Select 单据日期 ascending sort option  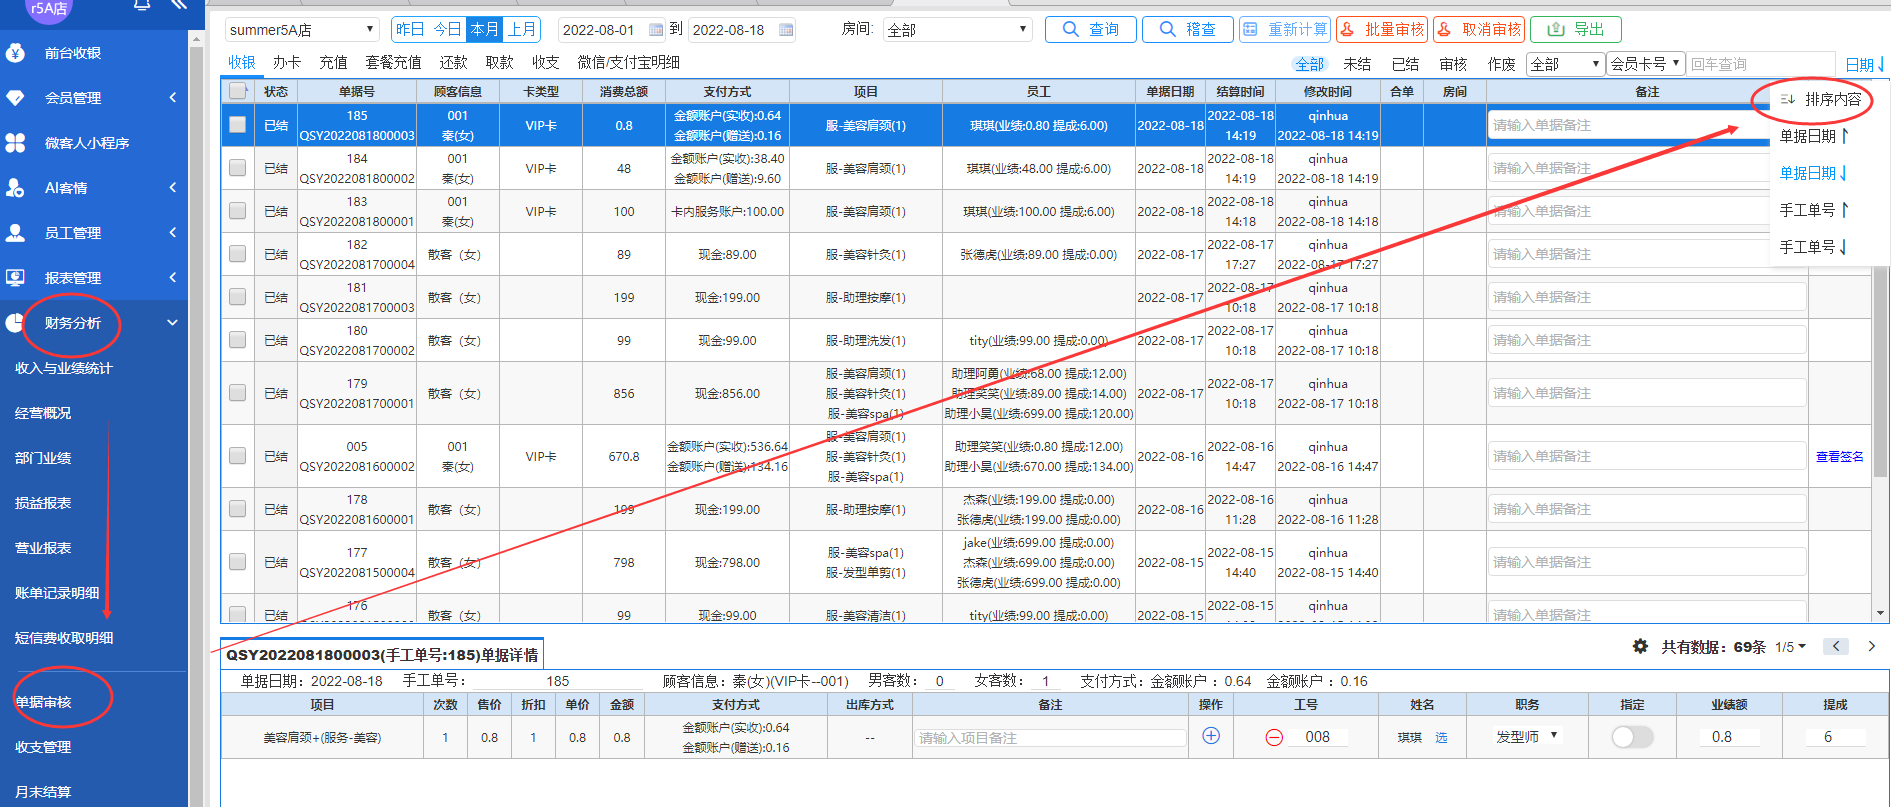(1815, 136)
